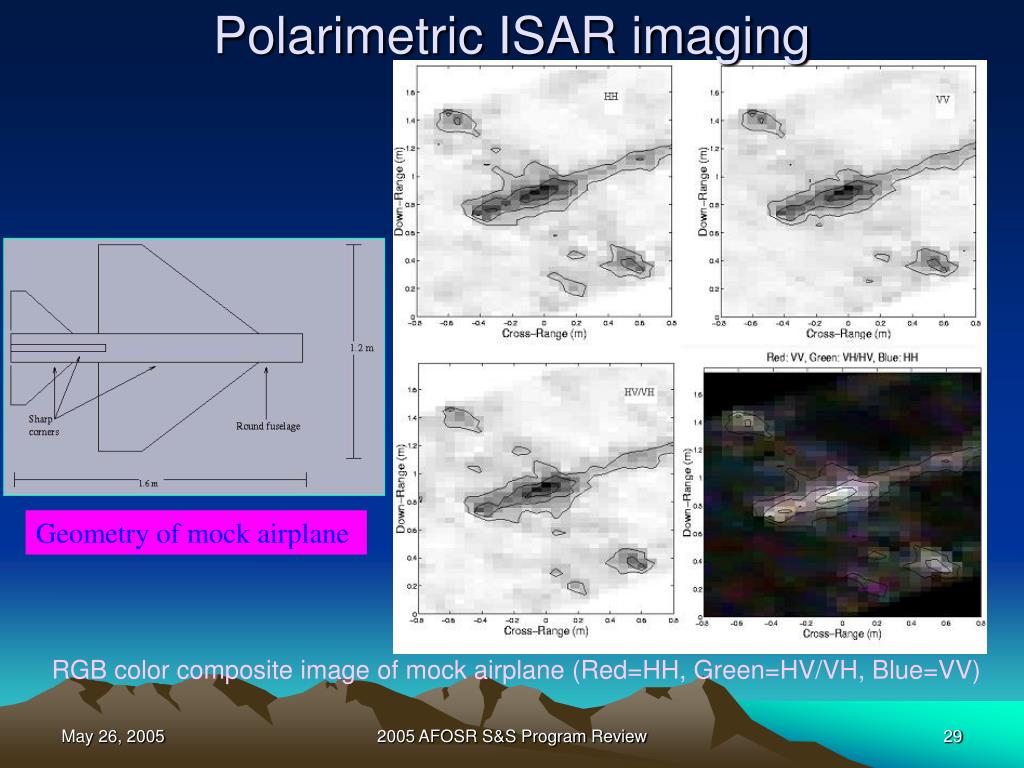Select the VV polarization ISAR plot
This screenshot has height=768, width=1024.
[848, 192]
